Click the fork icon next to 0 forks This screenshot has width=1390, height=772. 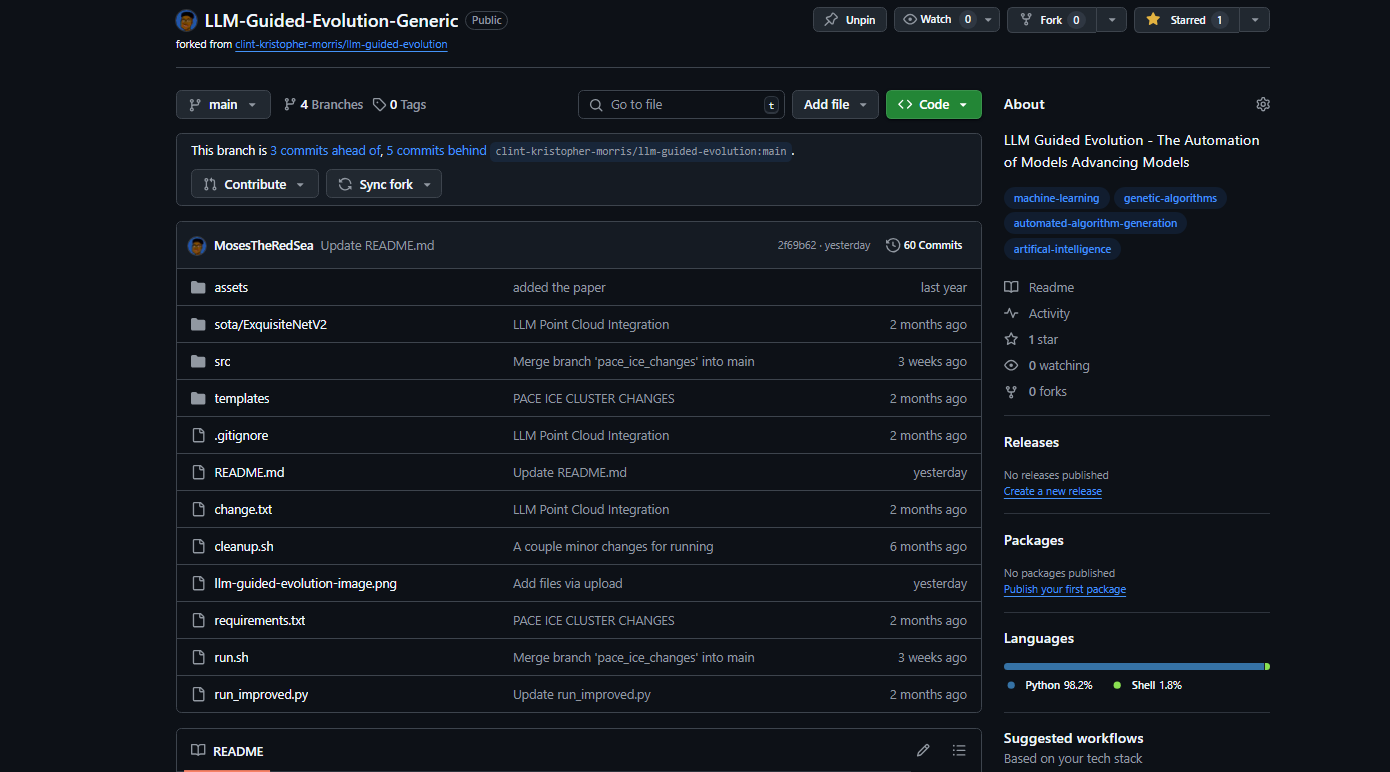pyautogui.click(x=1011, y=391)
